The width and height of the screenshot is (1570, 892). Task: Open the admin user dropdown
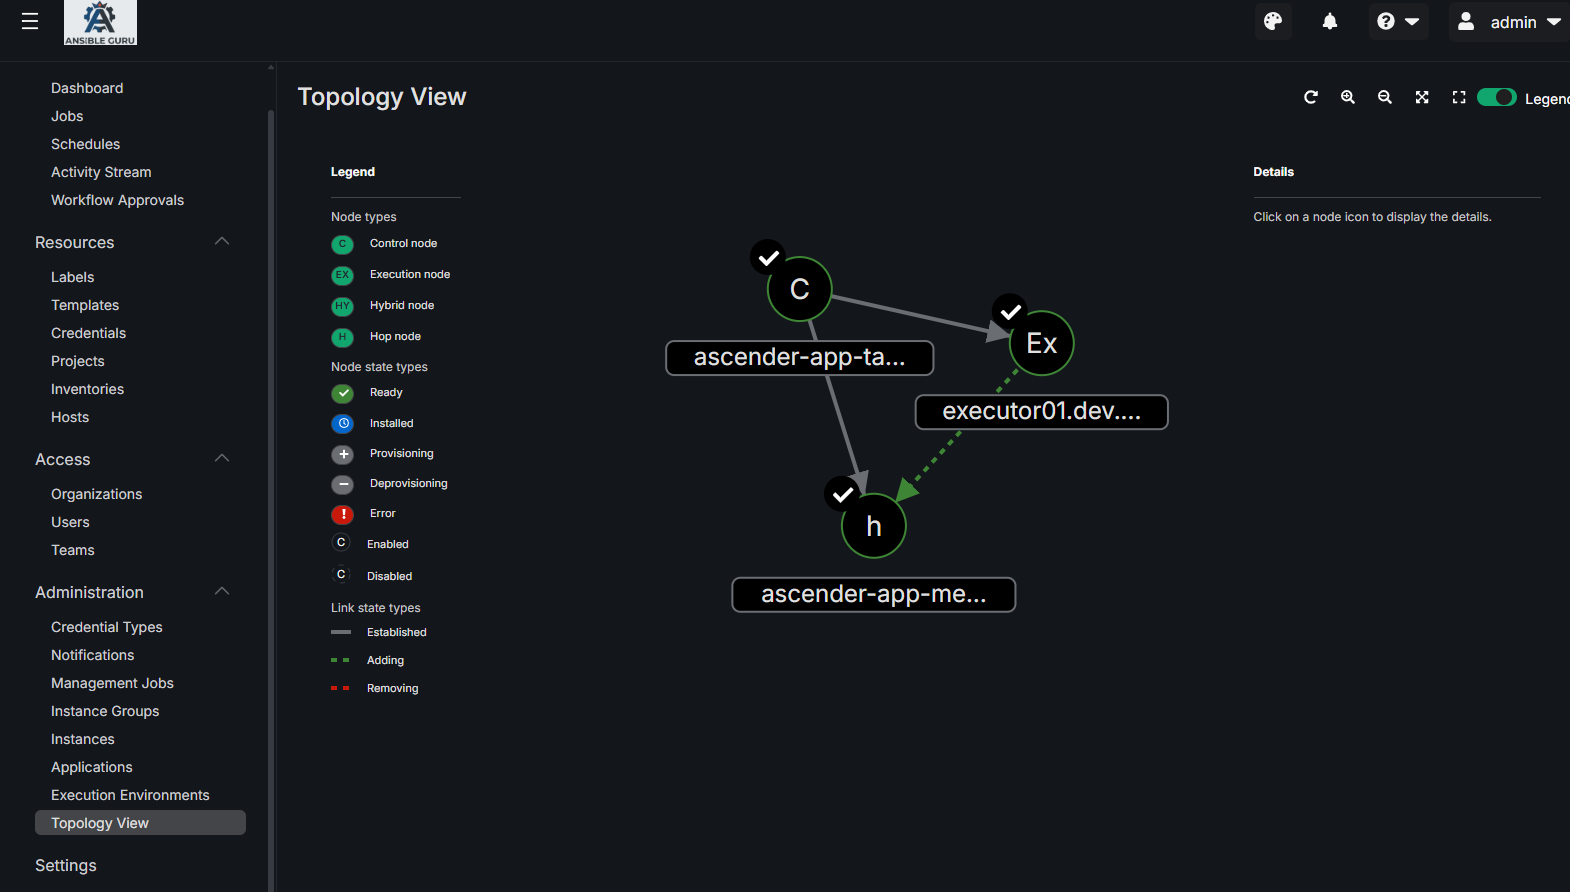[1509, 21]
